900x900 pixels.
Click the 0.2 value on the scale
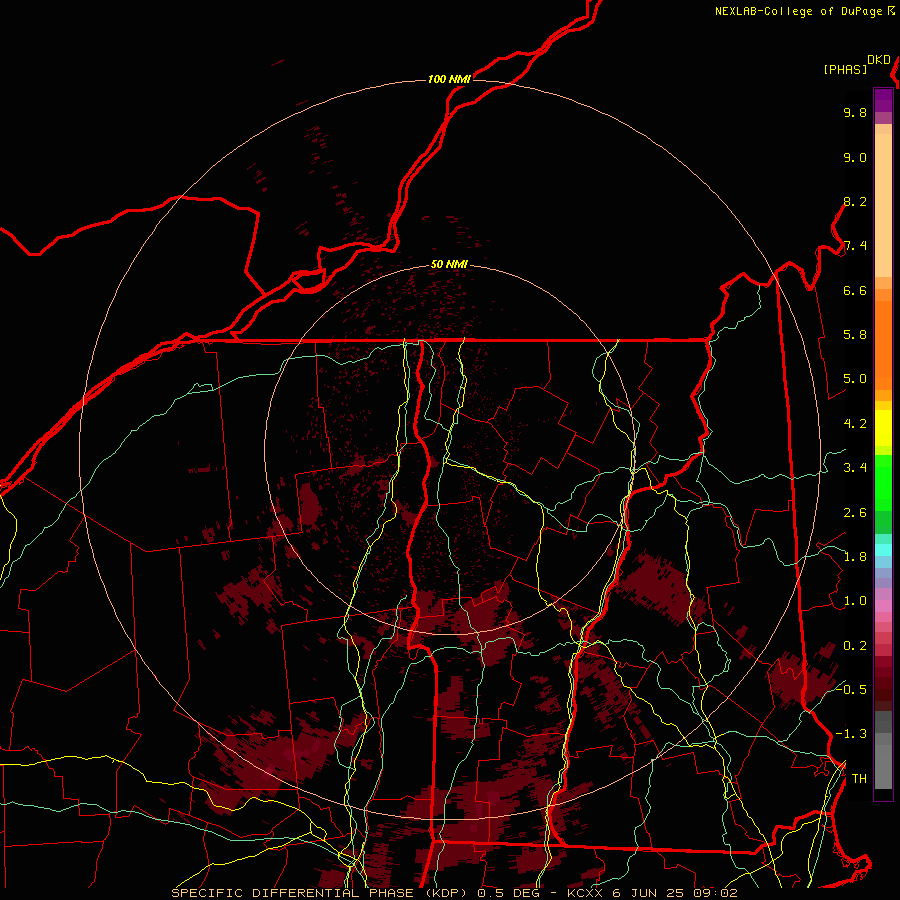coord(855,646)
